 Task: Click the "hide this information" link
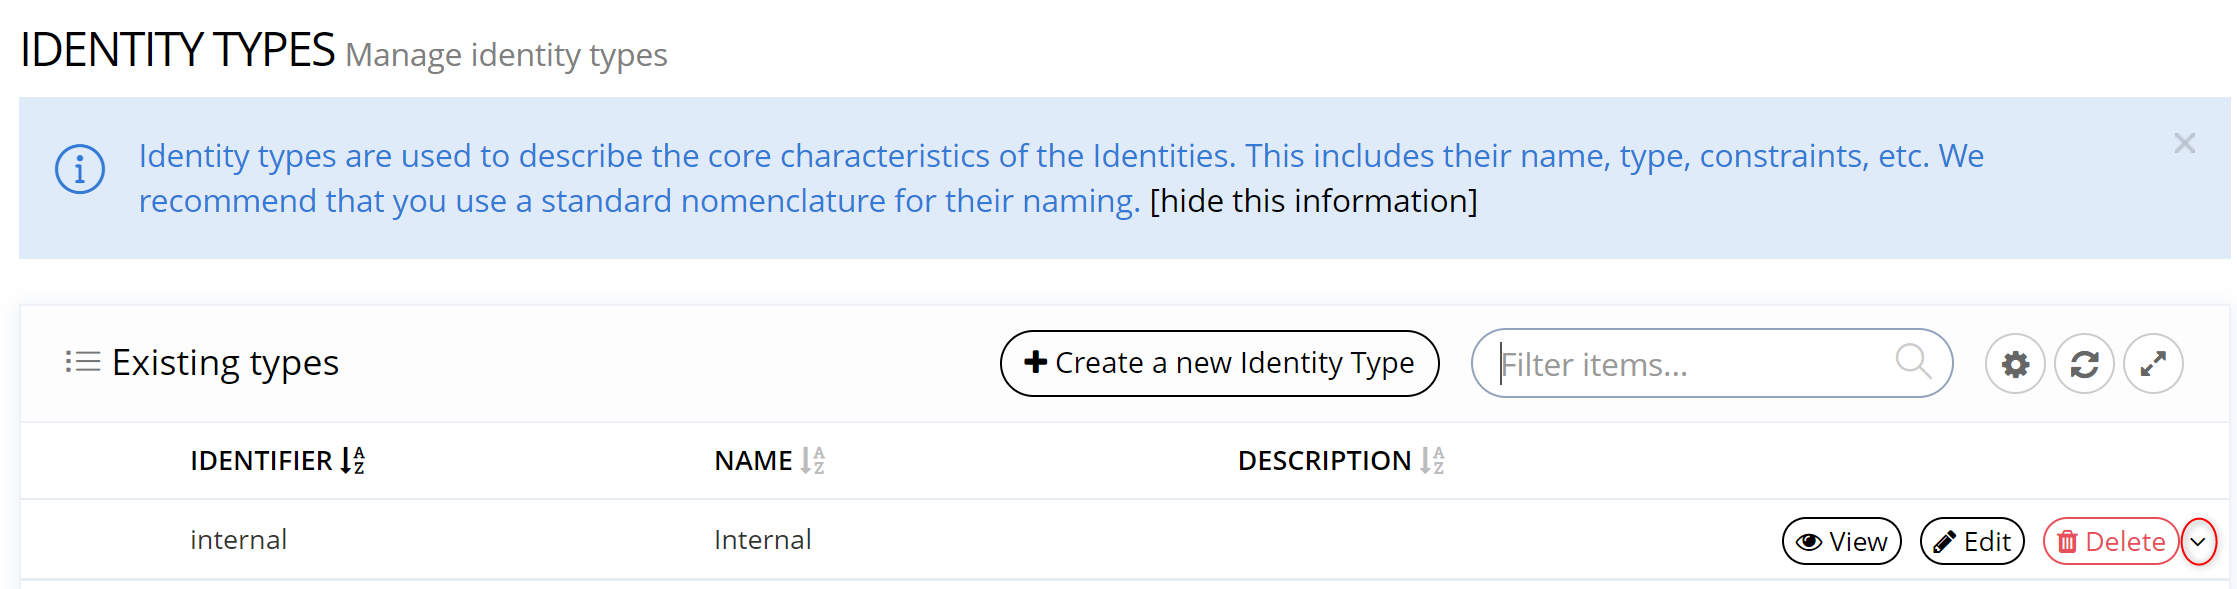pyautogui.click(x=1313, y=201)
